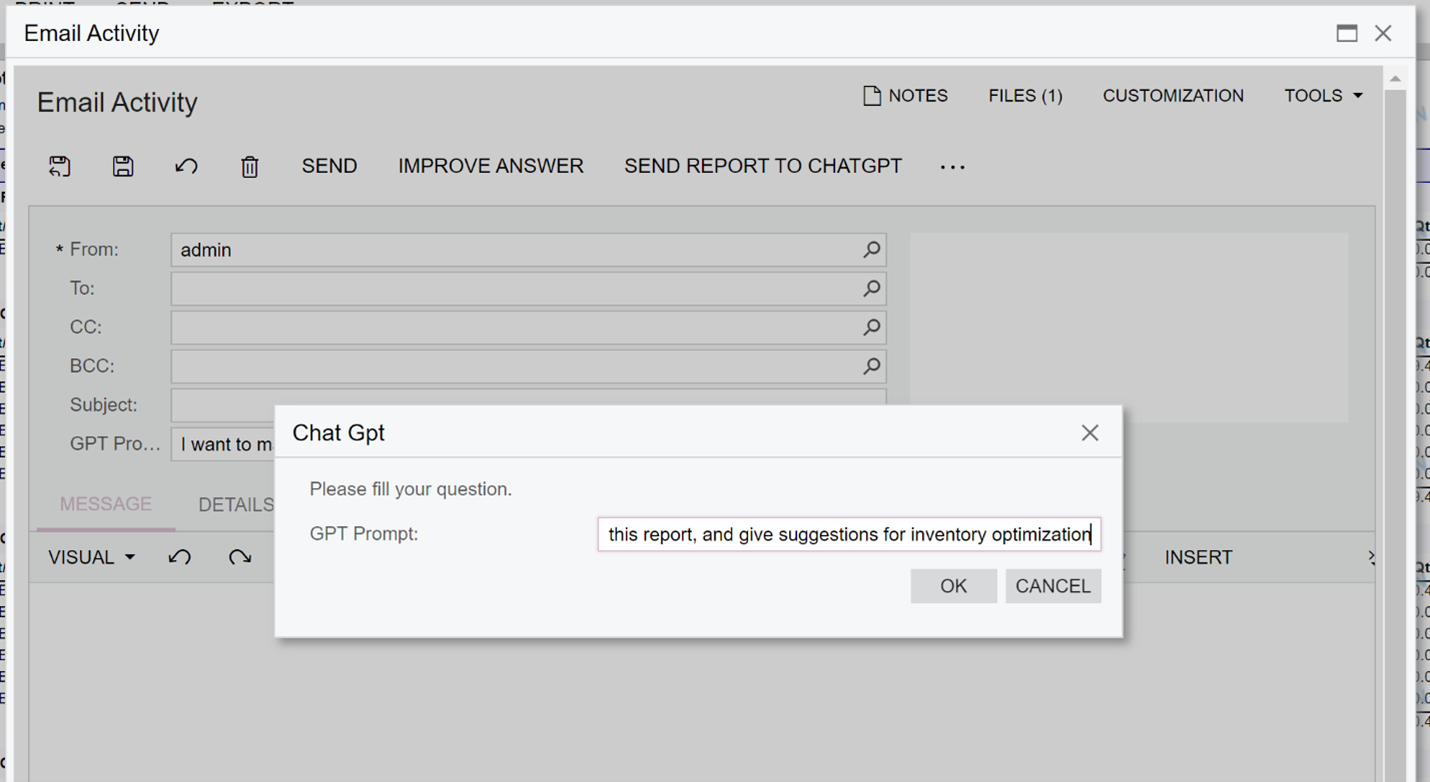Click inside the GPT Prompt text field
The height and width of the screenshot is (782, 1430).
point(848,534)
